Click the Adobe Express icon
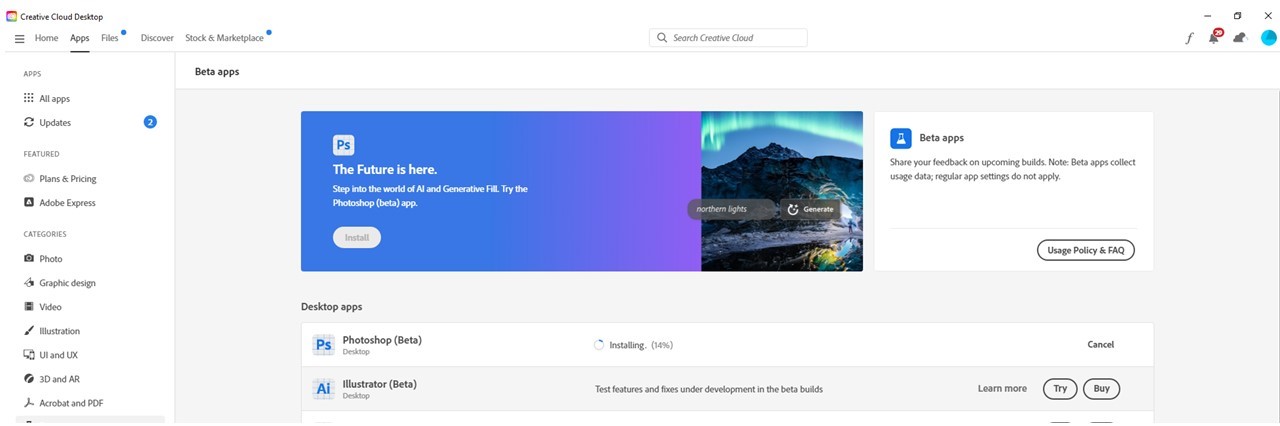 (x=29, y=202)
